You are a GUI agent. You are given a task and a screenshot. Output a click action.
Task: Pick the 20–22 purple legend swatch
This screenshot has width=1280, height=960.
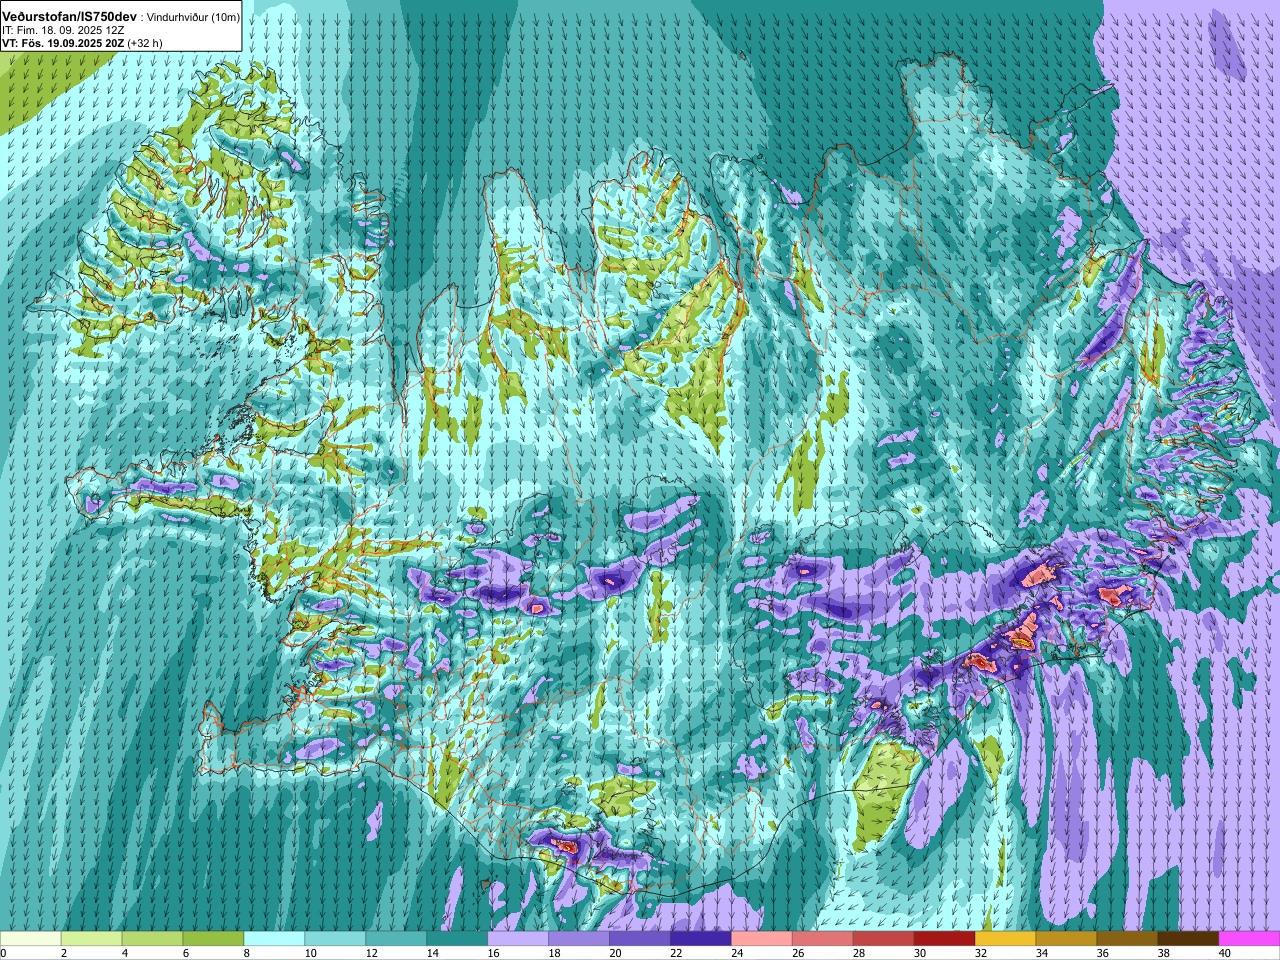(641, 939)
